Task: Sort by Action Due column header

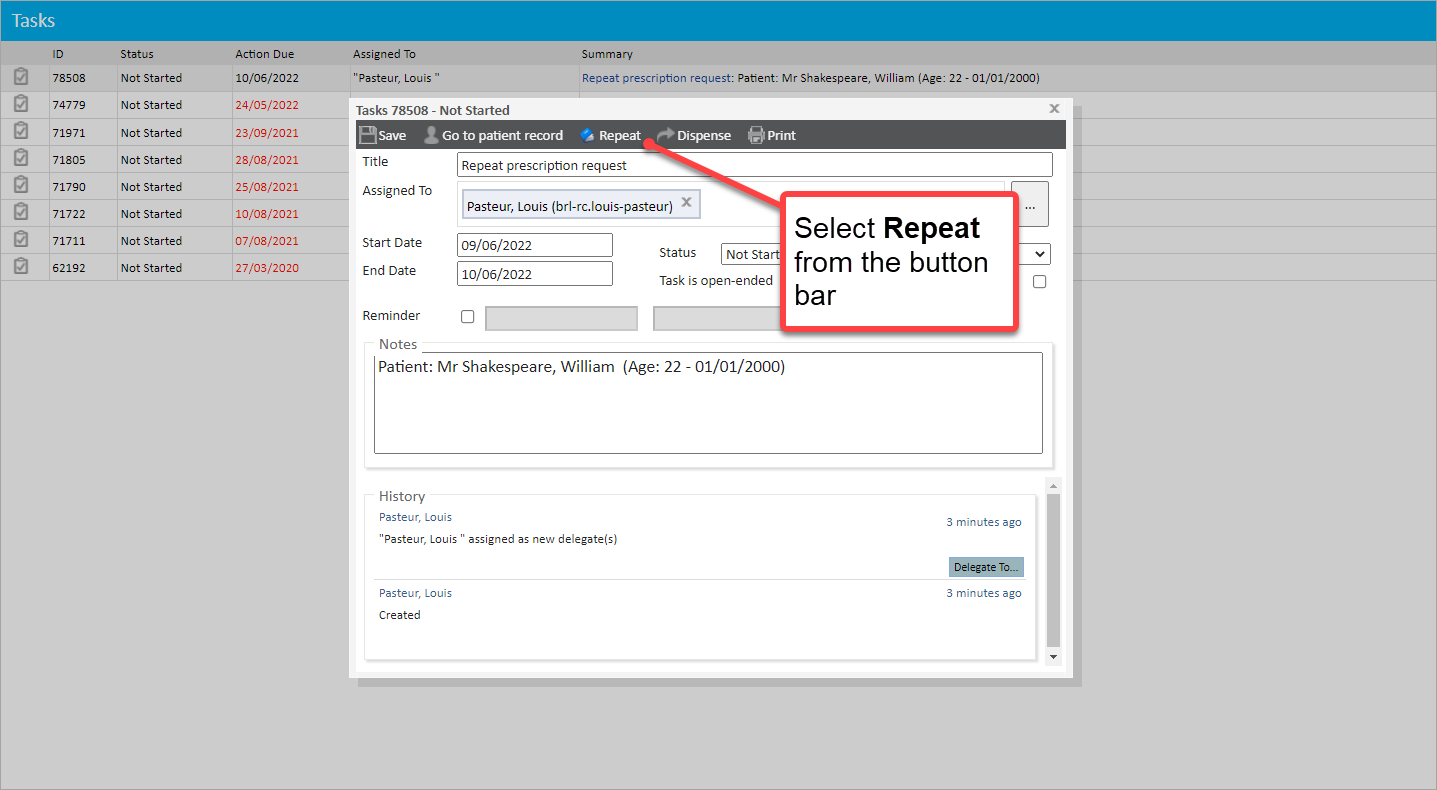Action: tap(264, 54)
